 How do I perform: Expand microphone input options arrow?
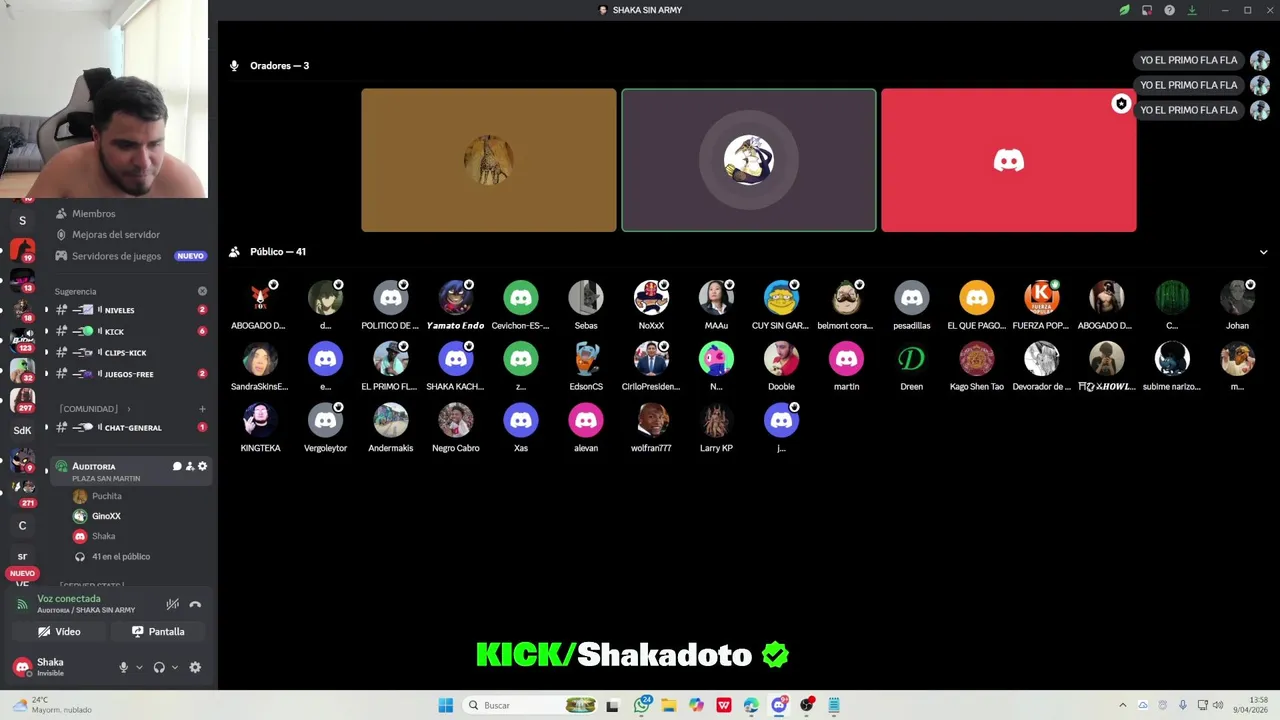(x=139, y=667)
